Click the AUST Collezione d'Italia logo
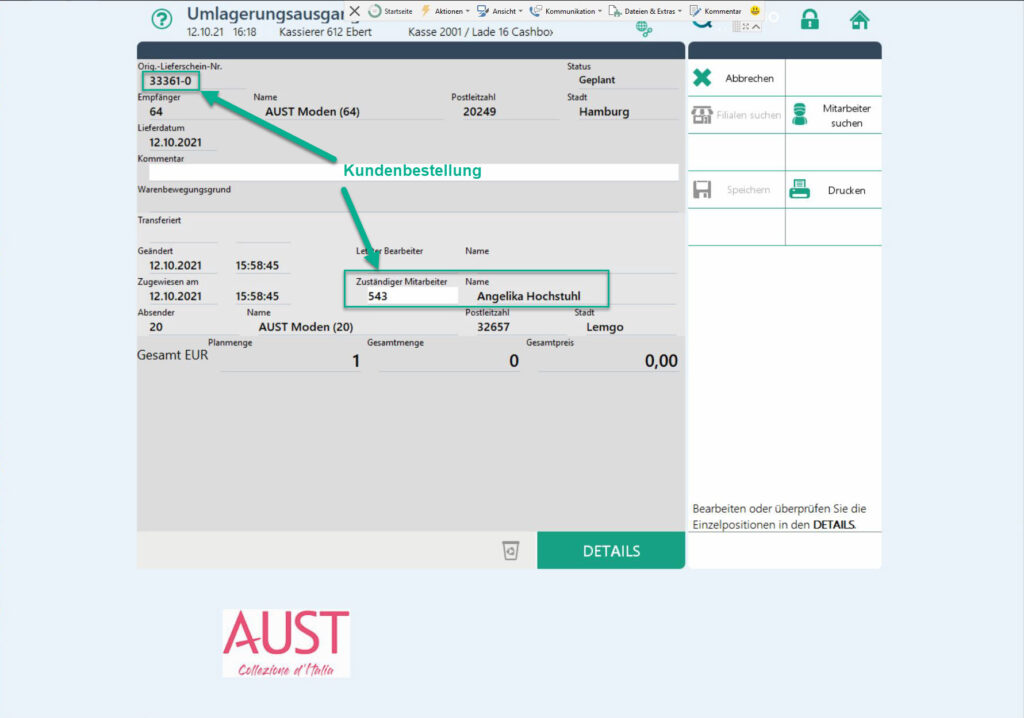The height and width of the screenshot is (718, 1024). tap(286, 643)
